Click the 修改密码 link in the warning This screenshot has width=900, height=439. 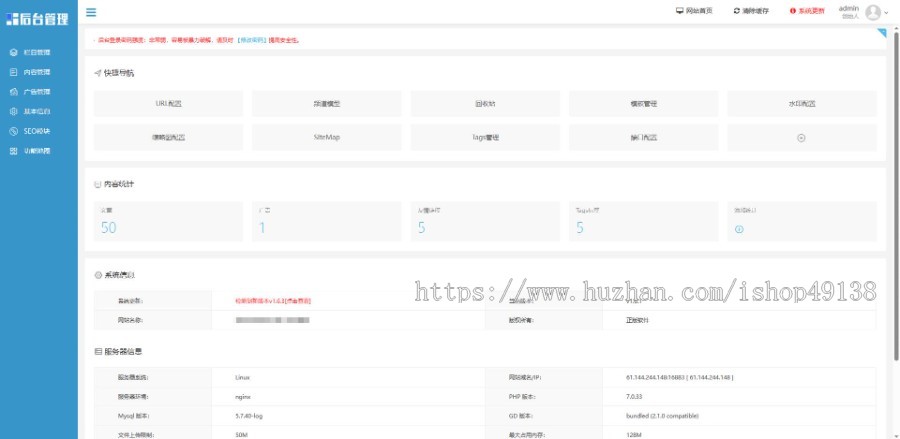click(x=252, y=40)
